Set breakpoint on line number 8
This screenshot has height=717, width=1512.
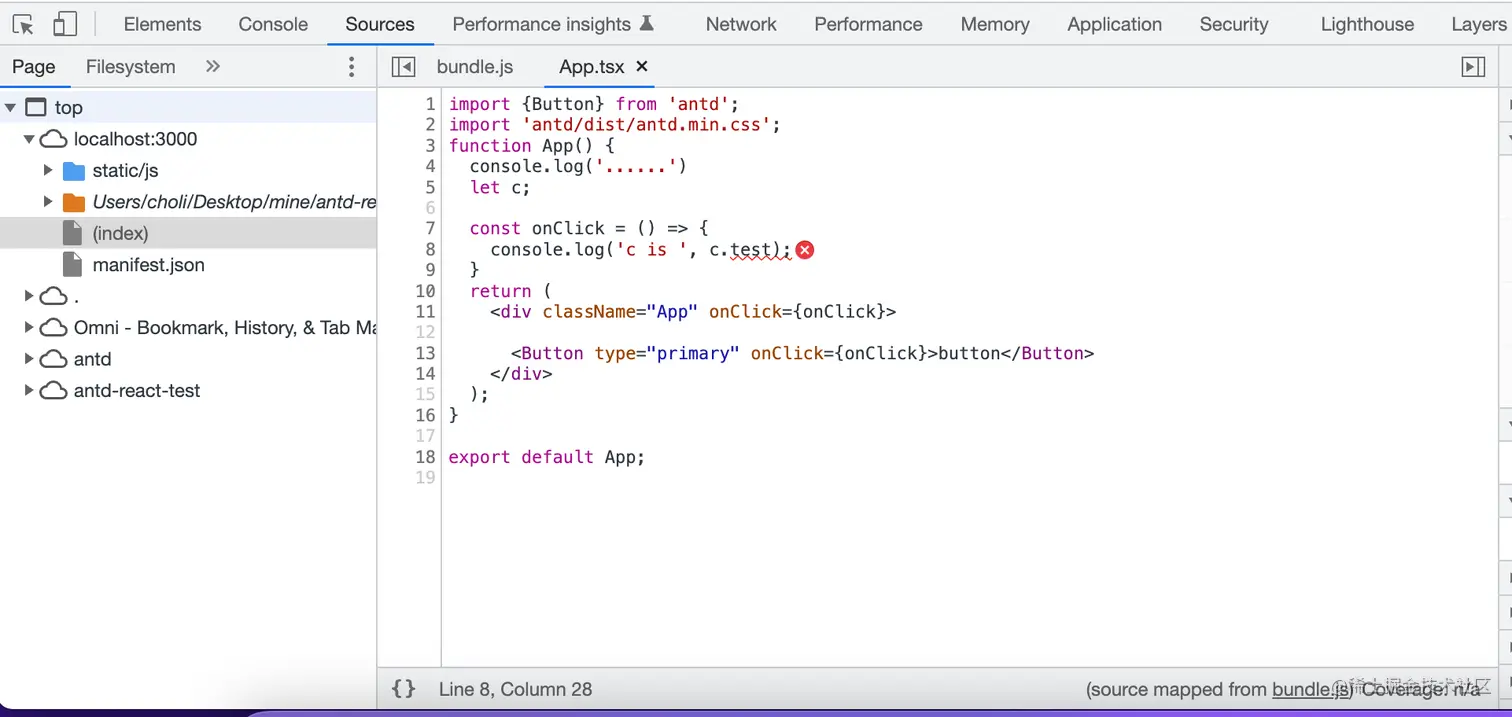click(x=430, y=249)
